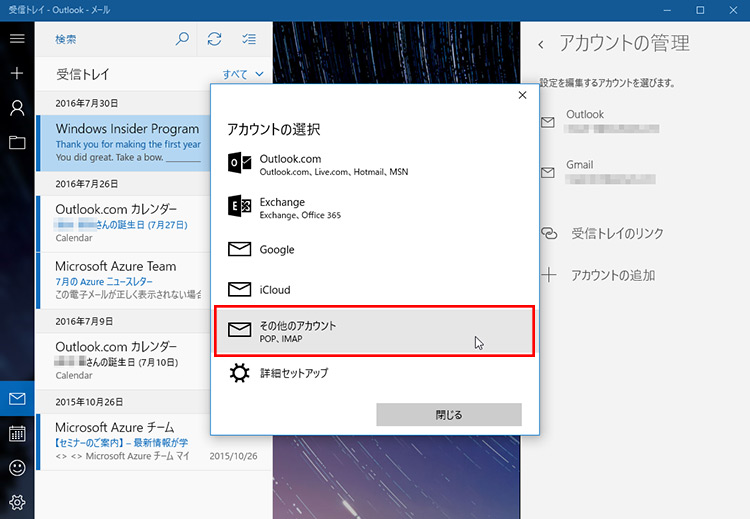Click the 閉じる button

click(448, 414)
